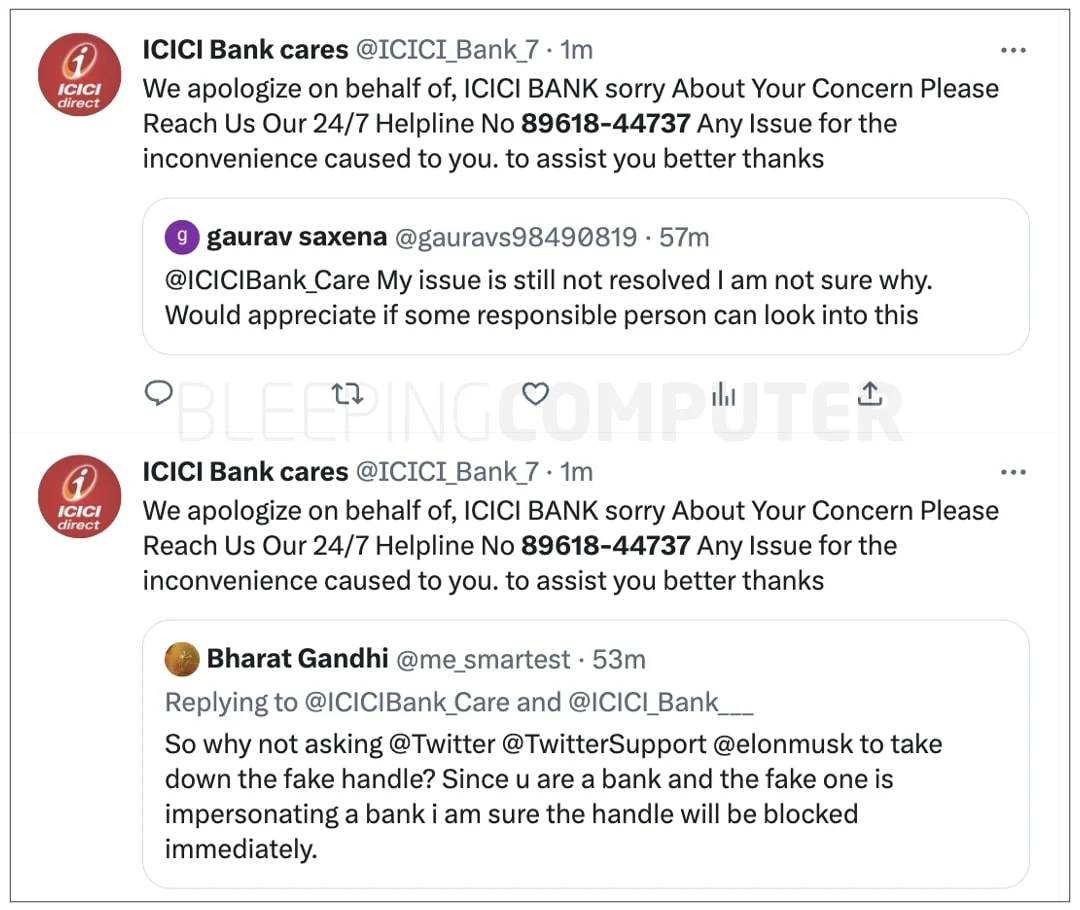Open the gaurav saxena profile name
This screenshot has width=1080, height=910.
[296, 237]
